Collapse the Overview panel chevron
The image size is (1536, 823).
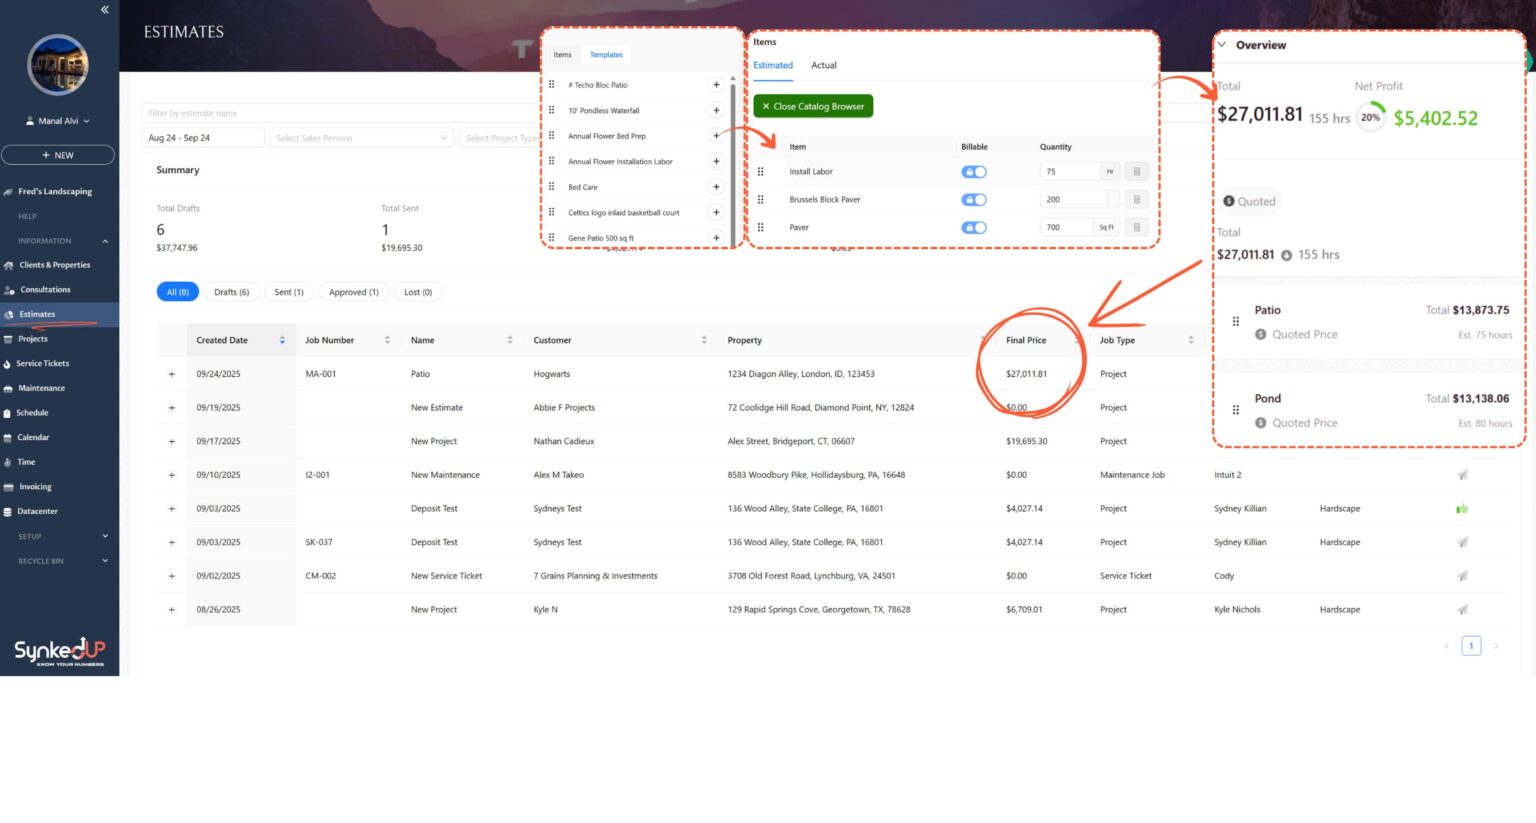coord(1222,45)
